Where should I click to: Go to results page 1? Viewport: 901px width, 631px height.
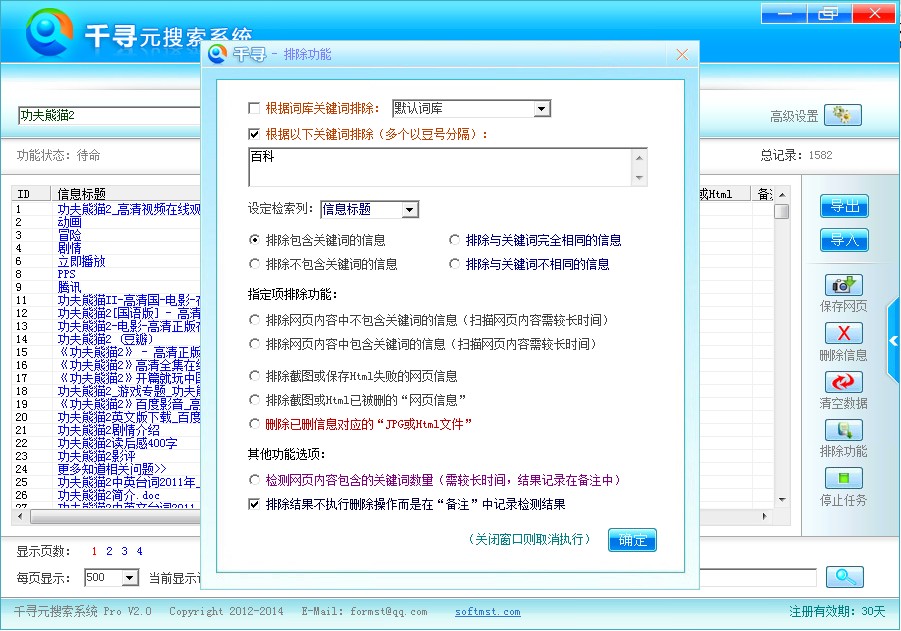(x=94, y=551)
